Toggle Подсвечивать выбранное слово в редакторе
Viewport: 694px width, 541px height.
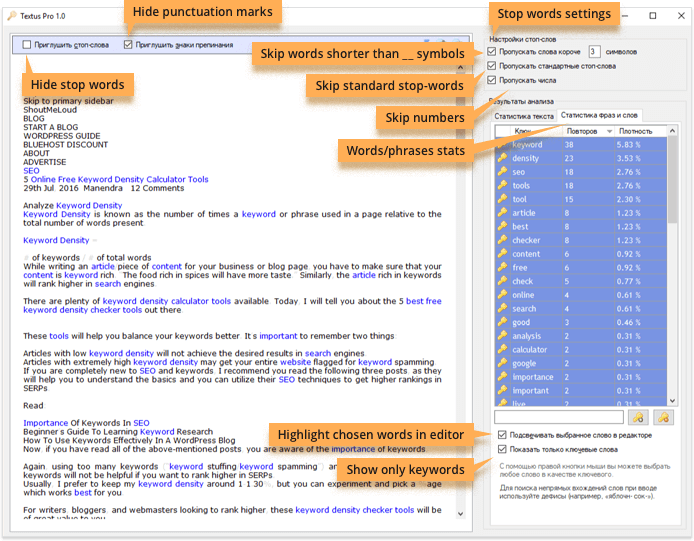click(x=502, y=435)
